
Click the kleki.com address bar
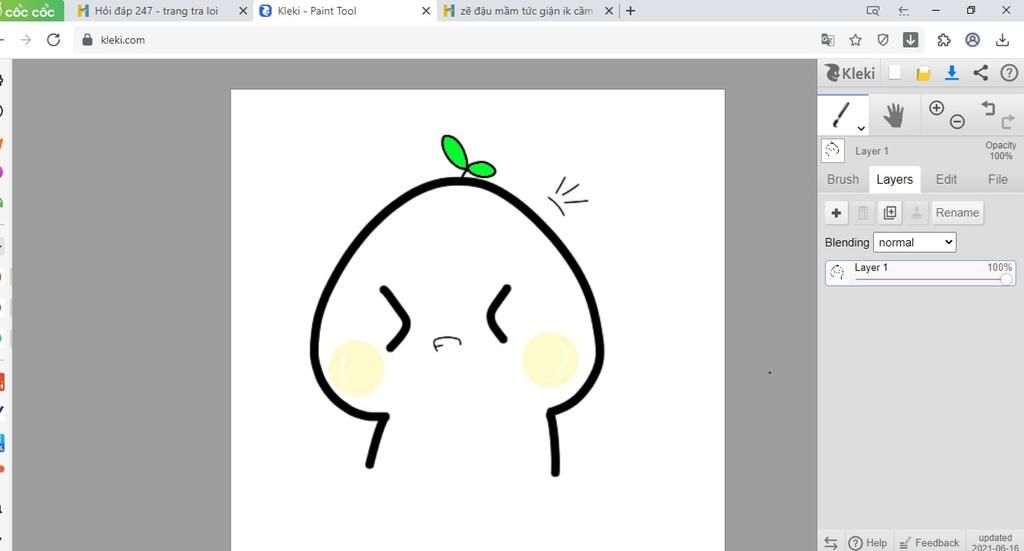click(x=444, y=40)
